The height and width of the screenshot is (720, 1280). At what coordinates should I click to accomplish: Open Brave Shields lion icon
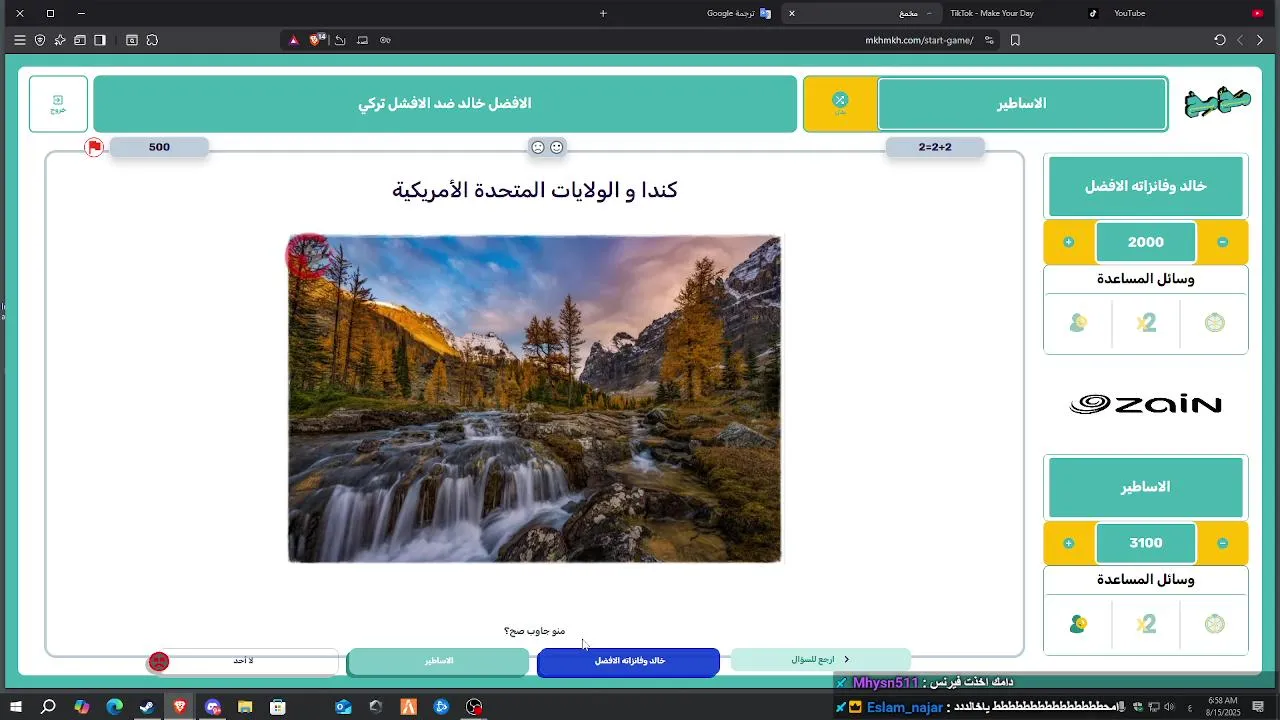pos(317,40)
